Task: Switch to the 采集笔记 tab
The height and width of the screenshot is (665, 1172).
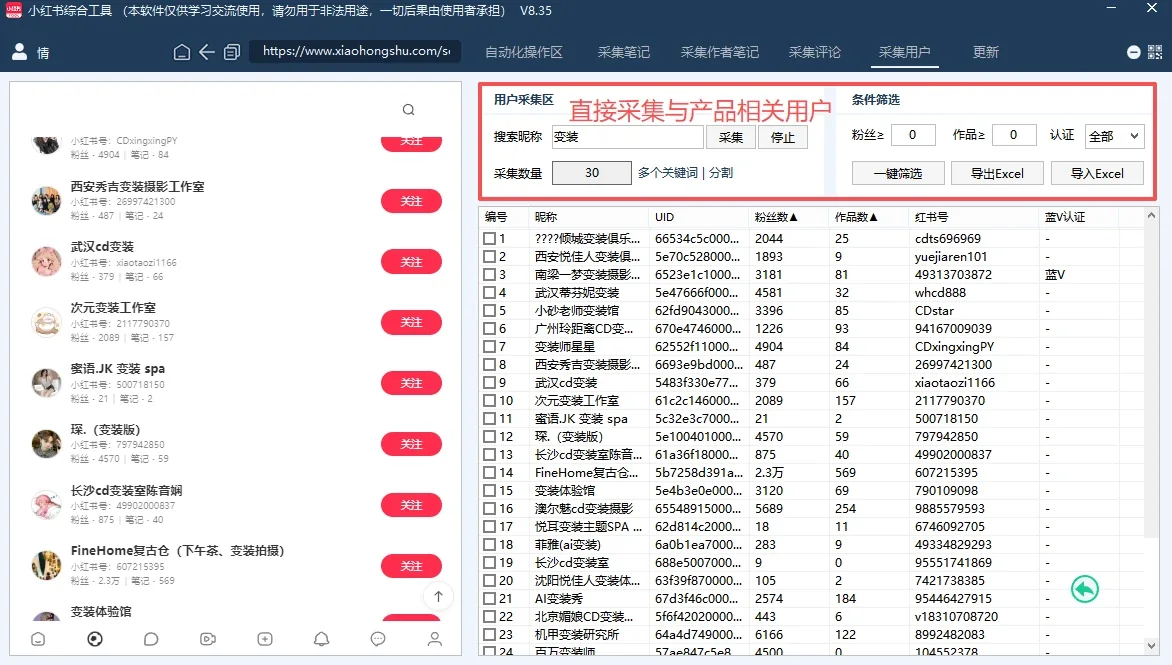Action: coord(623,52)
